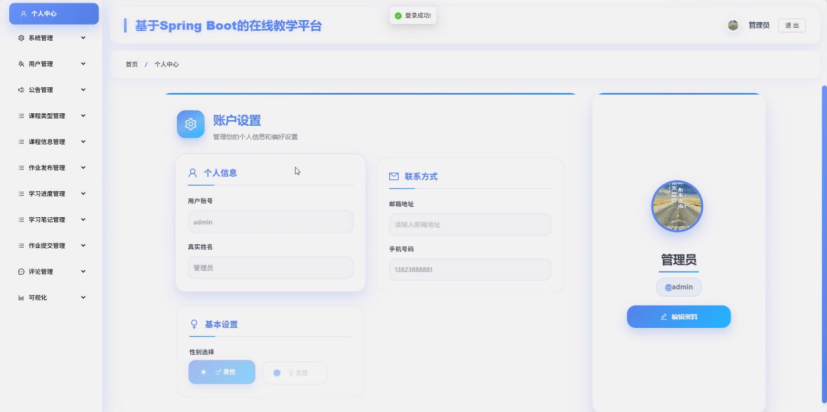Click the small avatar in the top bar
The width and height of the screenshot is (827, 412).
[733, 25]
